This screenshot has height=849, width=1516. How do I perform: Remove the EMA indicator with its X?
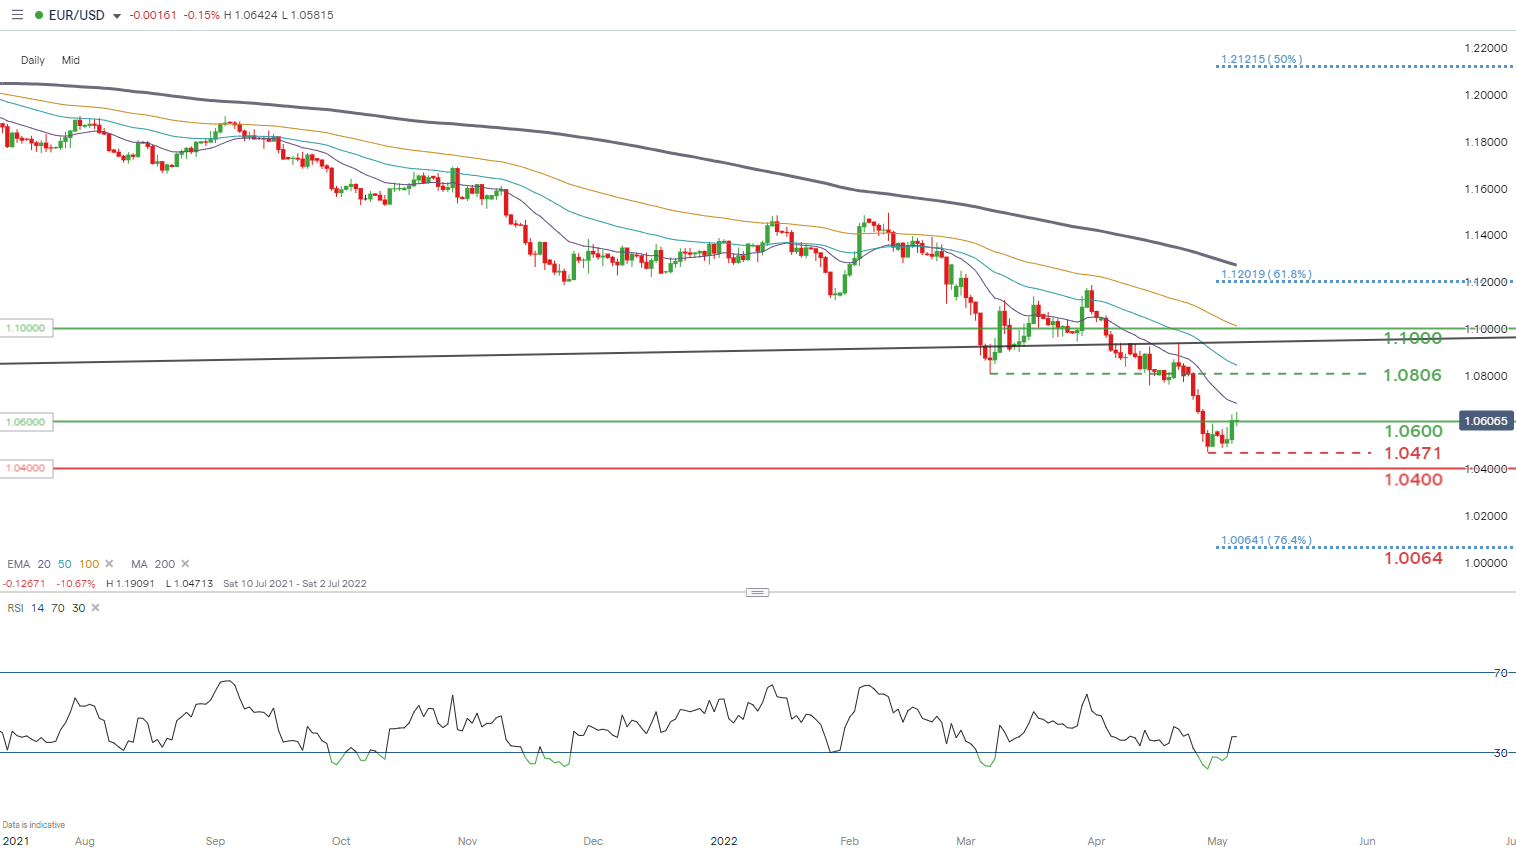[x=109, y=564]
